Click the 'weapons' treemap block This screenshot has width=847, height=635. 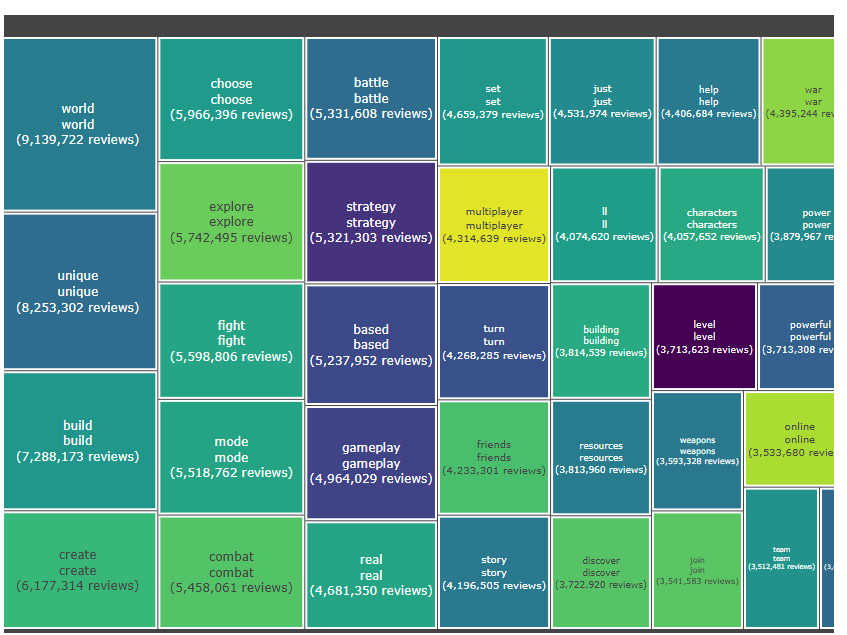coord(697,450)
